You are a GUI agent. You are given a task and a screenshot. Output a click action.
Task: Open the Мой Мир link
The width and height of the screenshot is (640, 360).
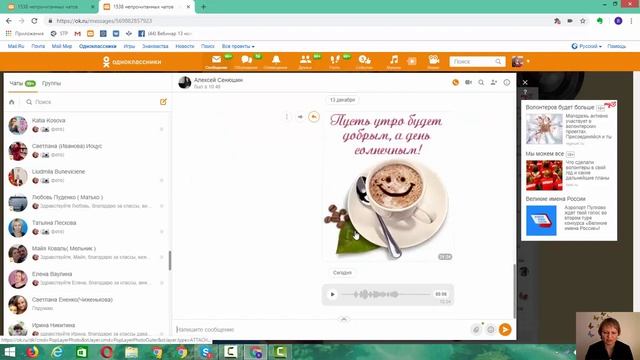click(62, 46)
